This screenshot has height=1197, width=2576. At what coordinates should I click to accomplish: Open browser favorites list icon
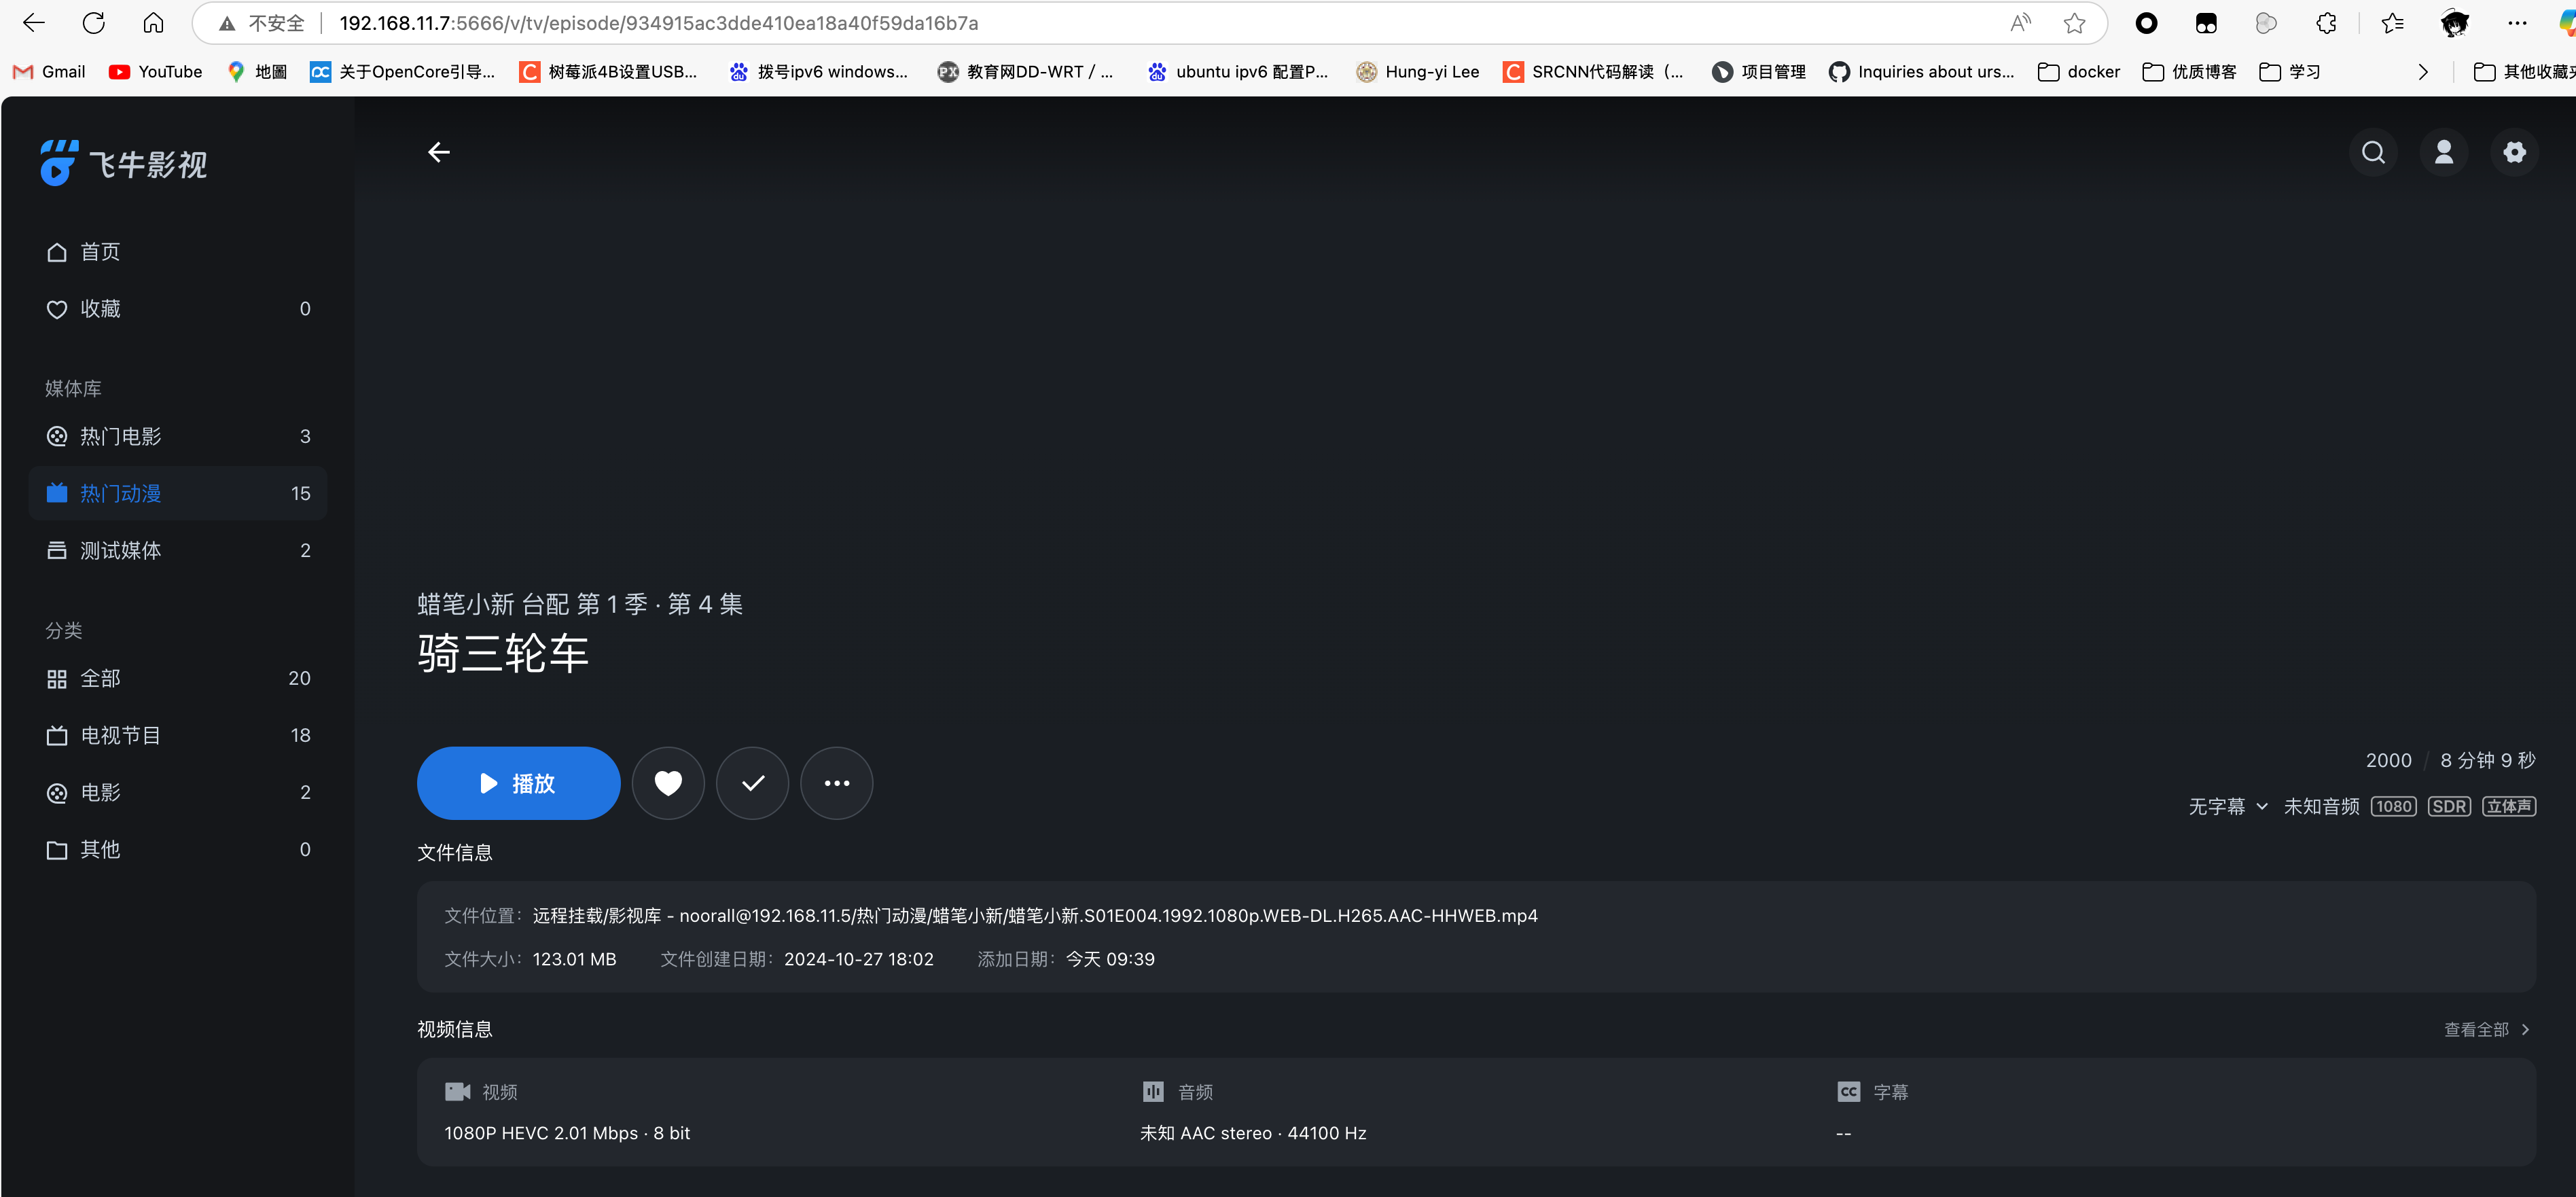(x=2392, y=23)
